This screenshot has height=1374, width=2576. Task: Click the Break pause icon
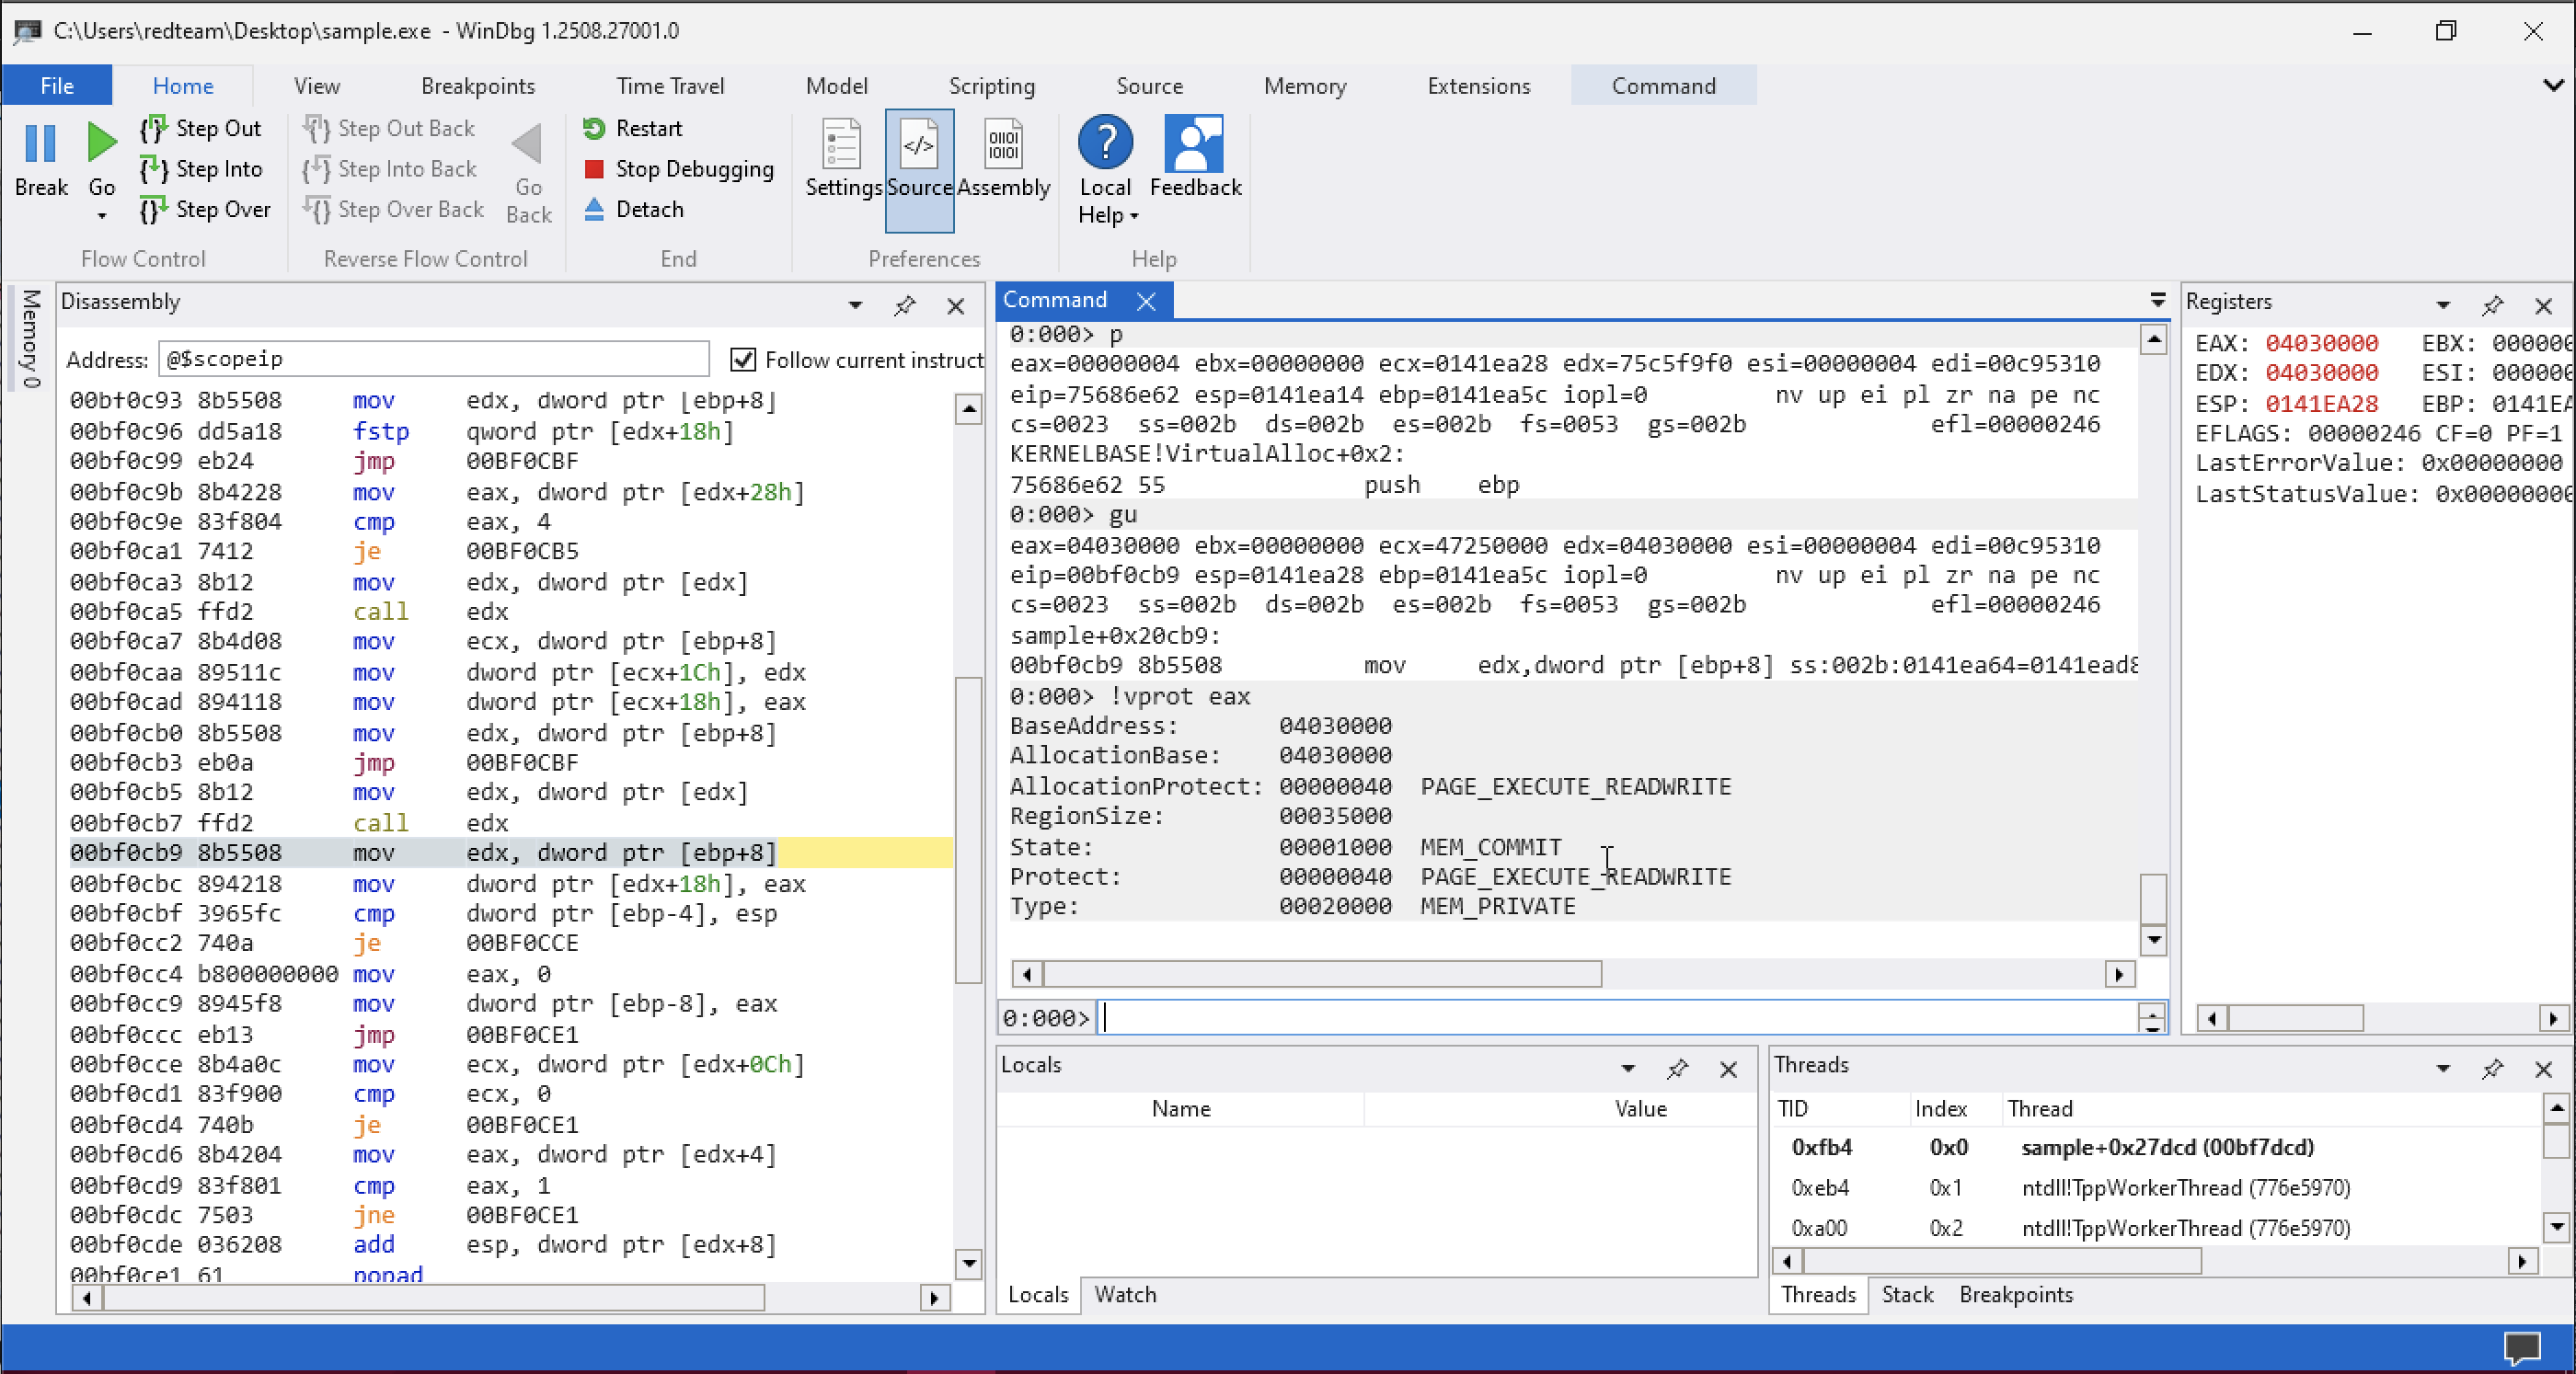(40, 143)
